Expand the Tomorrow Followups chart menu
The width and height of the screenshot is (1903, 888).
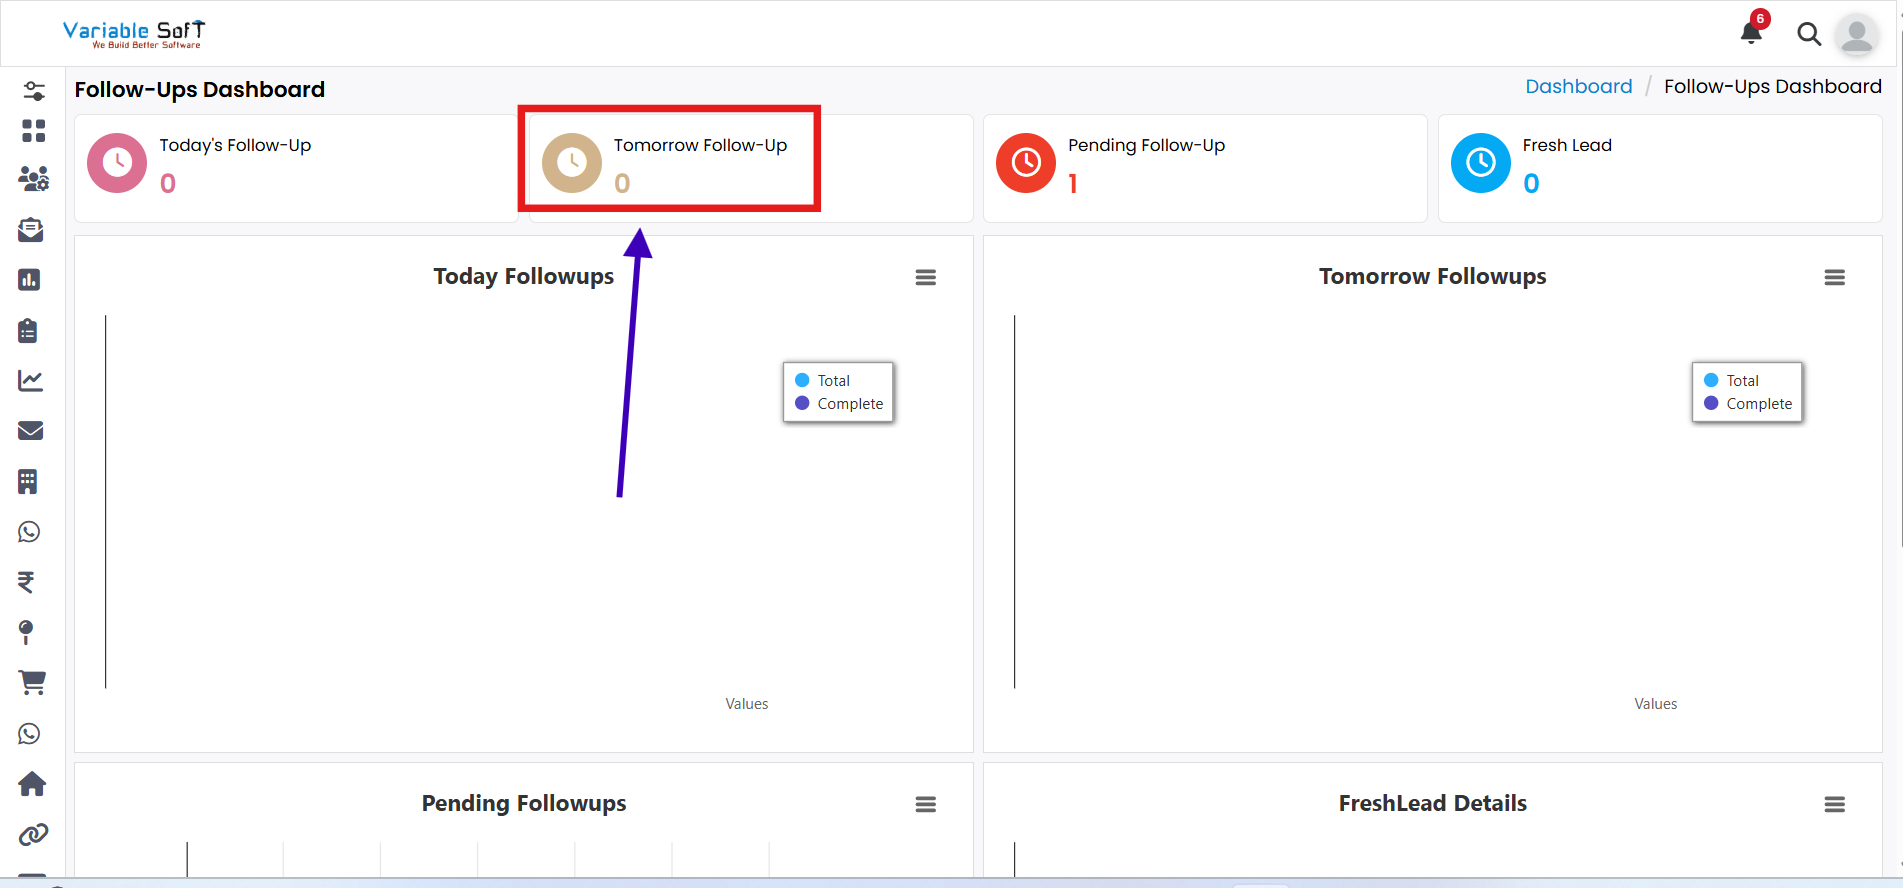(x=1834, y=278)
